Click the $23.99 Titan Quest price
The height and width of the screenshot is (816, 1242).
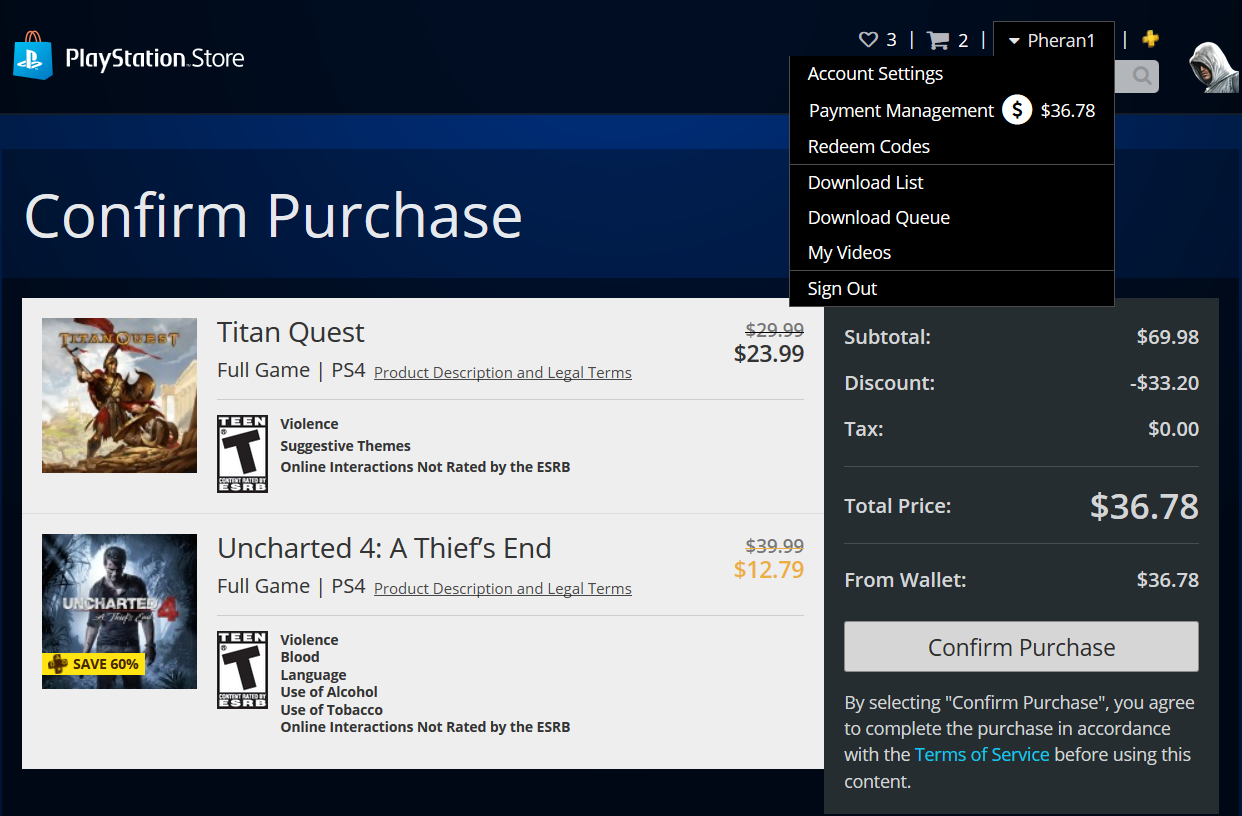click(x=769, y=354)
